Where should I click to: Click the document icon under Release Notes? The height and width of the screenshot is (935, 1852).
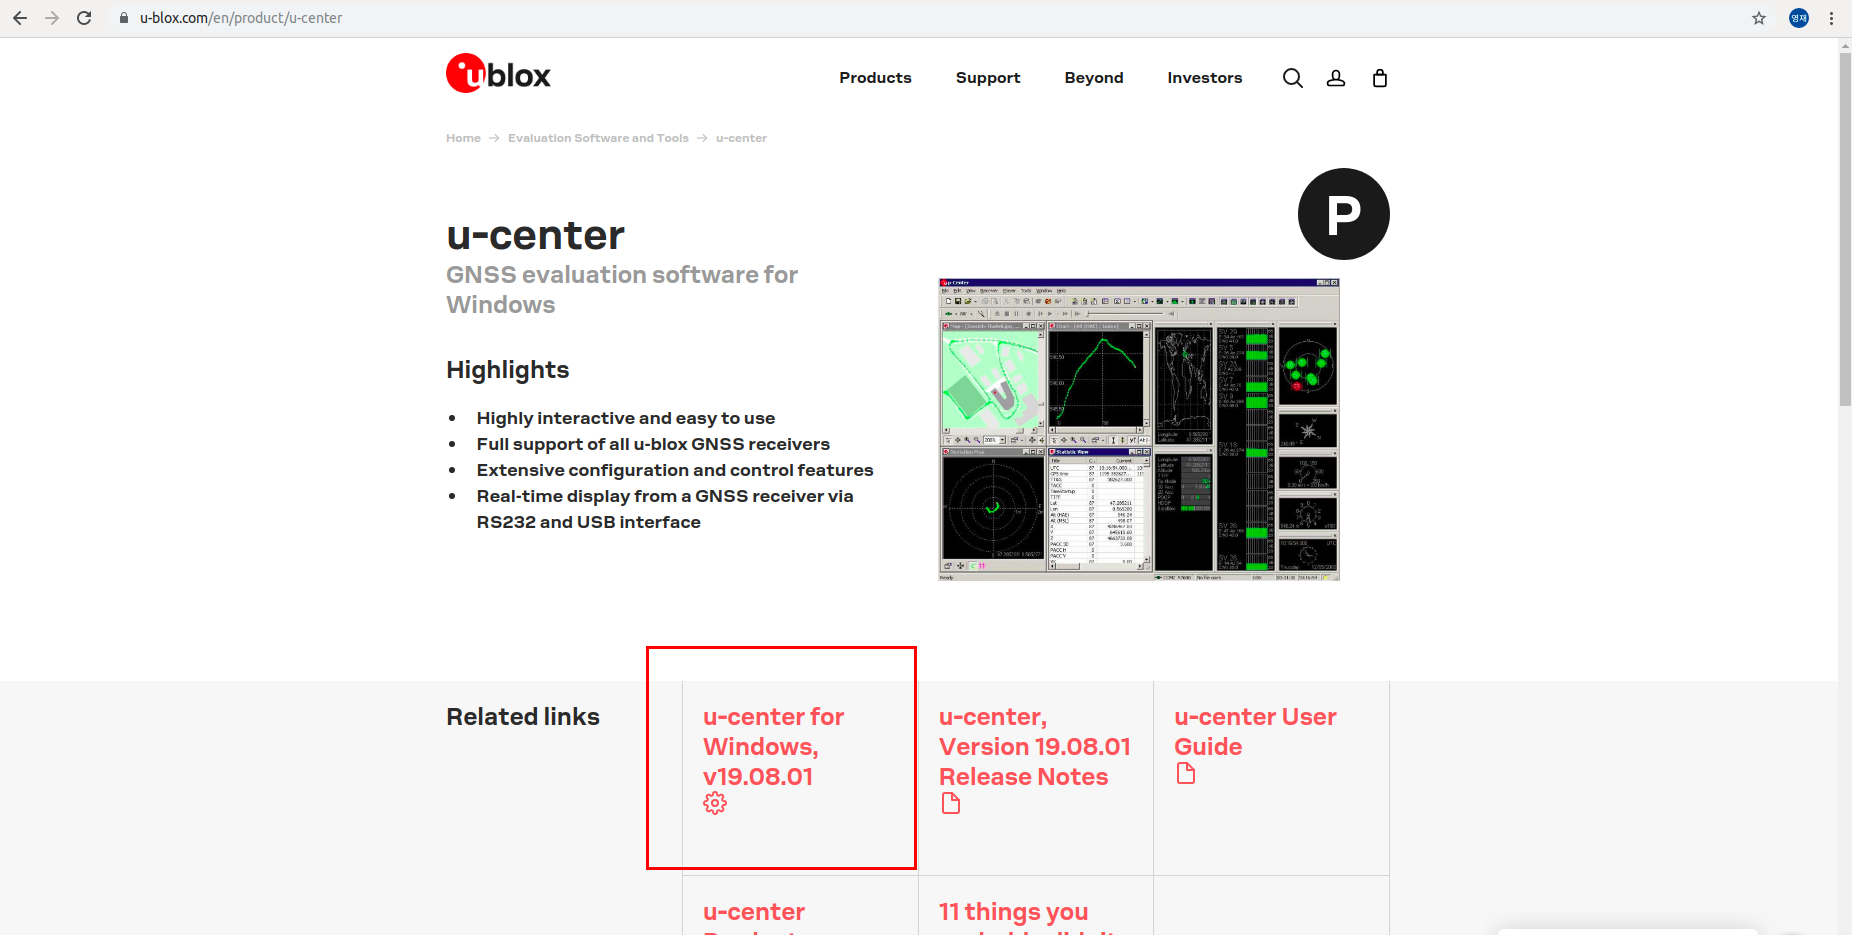tap(951, 803)
